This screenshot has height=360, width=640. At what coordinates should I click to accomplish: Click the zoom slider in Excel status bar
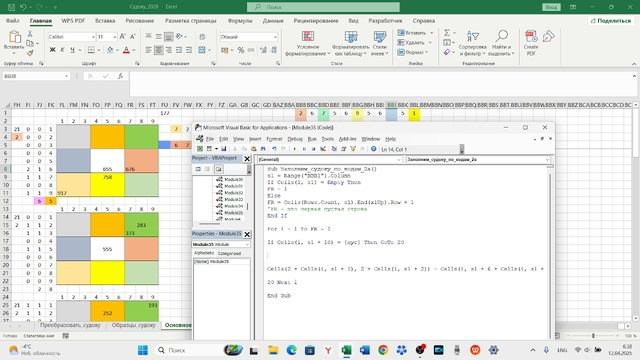[x=593, y=336]
